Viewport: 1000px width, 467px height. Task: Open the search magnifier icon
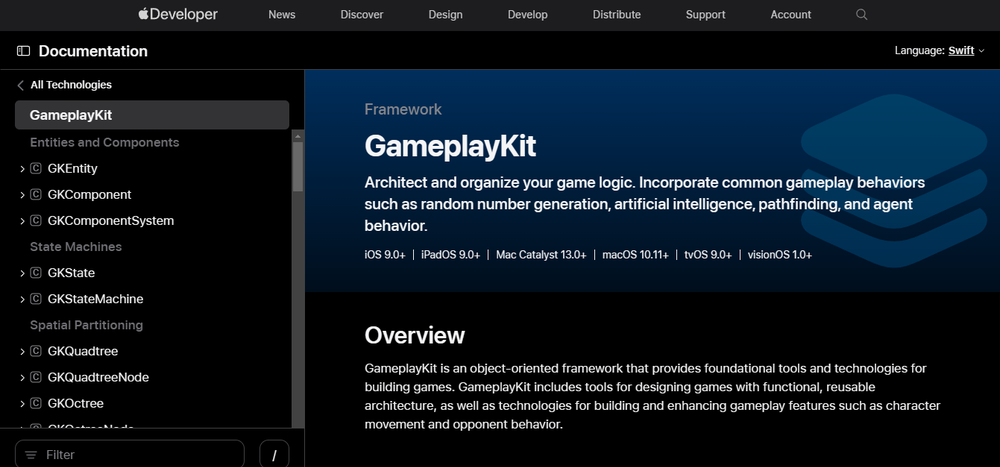(x=862, y=14)
